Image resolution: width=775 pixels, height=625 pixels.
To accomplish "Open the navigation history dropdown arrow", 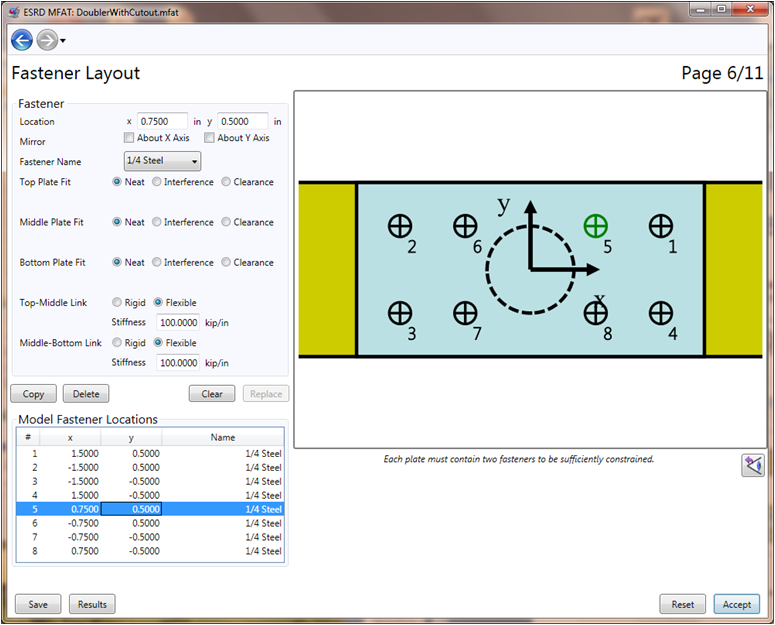I will (63, 41).
